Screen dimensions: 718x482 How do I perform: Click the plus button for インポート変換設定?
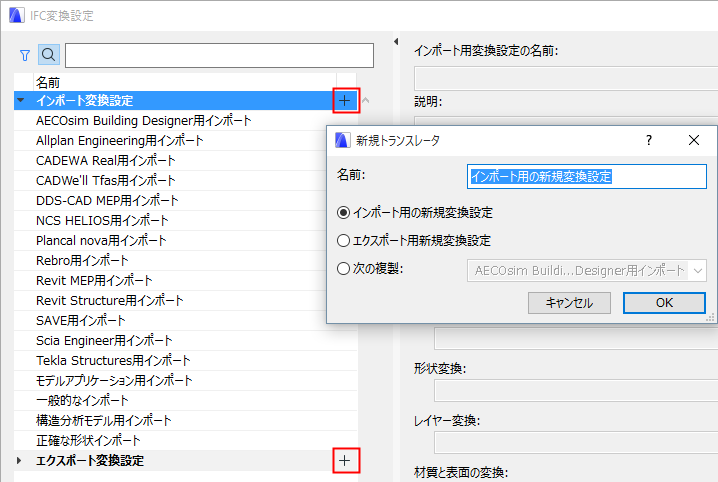(345, 100)
